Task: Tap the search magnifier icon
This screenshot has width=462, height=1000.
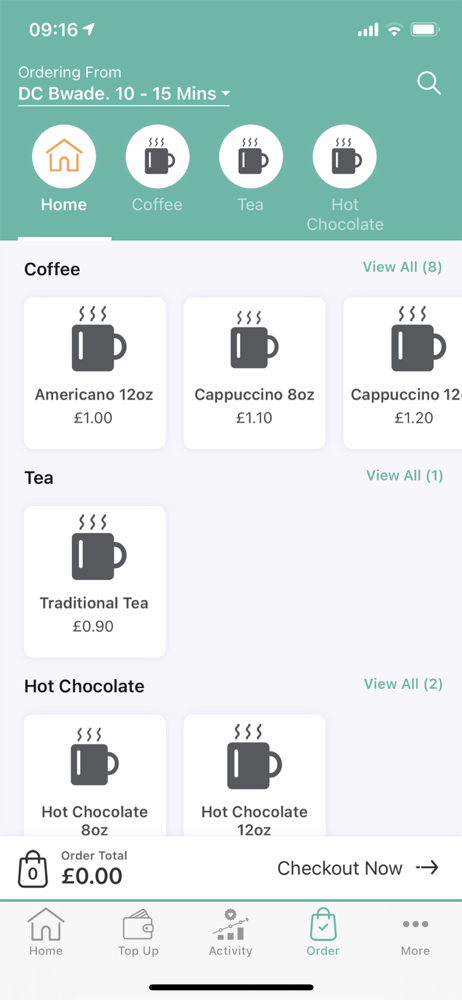Action: tap(429, 83)
